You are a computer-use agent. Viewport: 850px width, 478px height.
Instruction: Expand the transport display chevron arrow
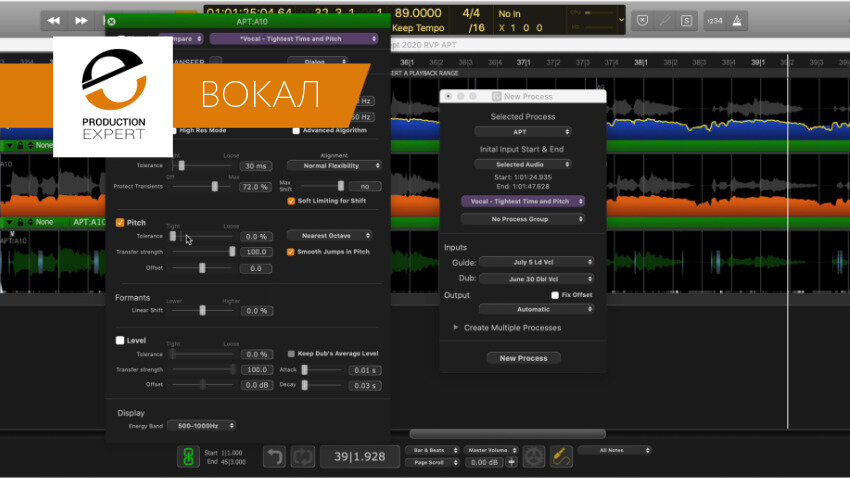621,20
